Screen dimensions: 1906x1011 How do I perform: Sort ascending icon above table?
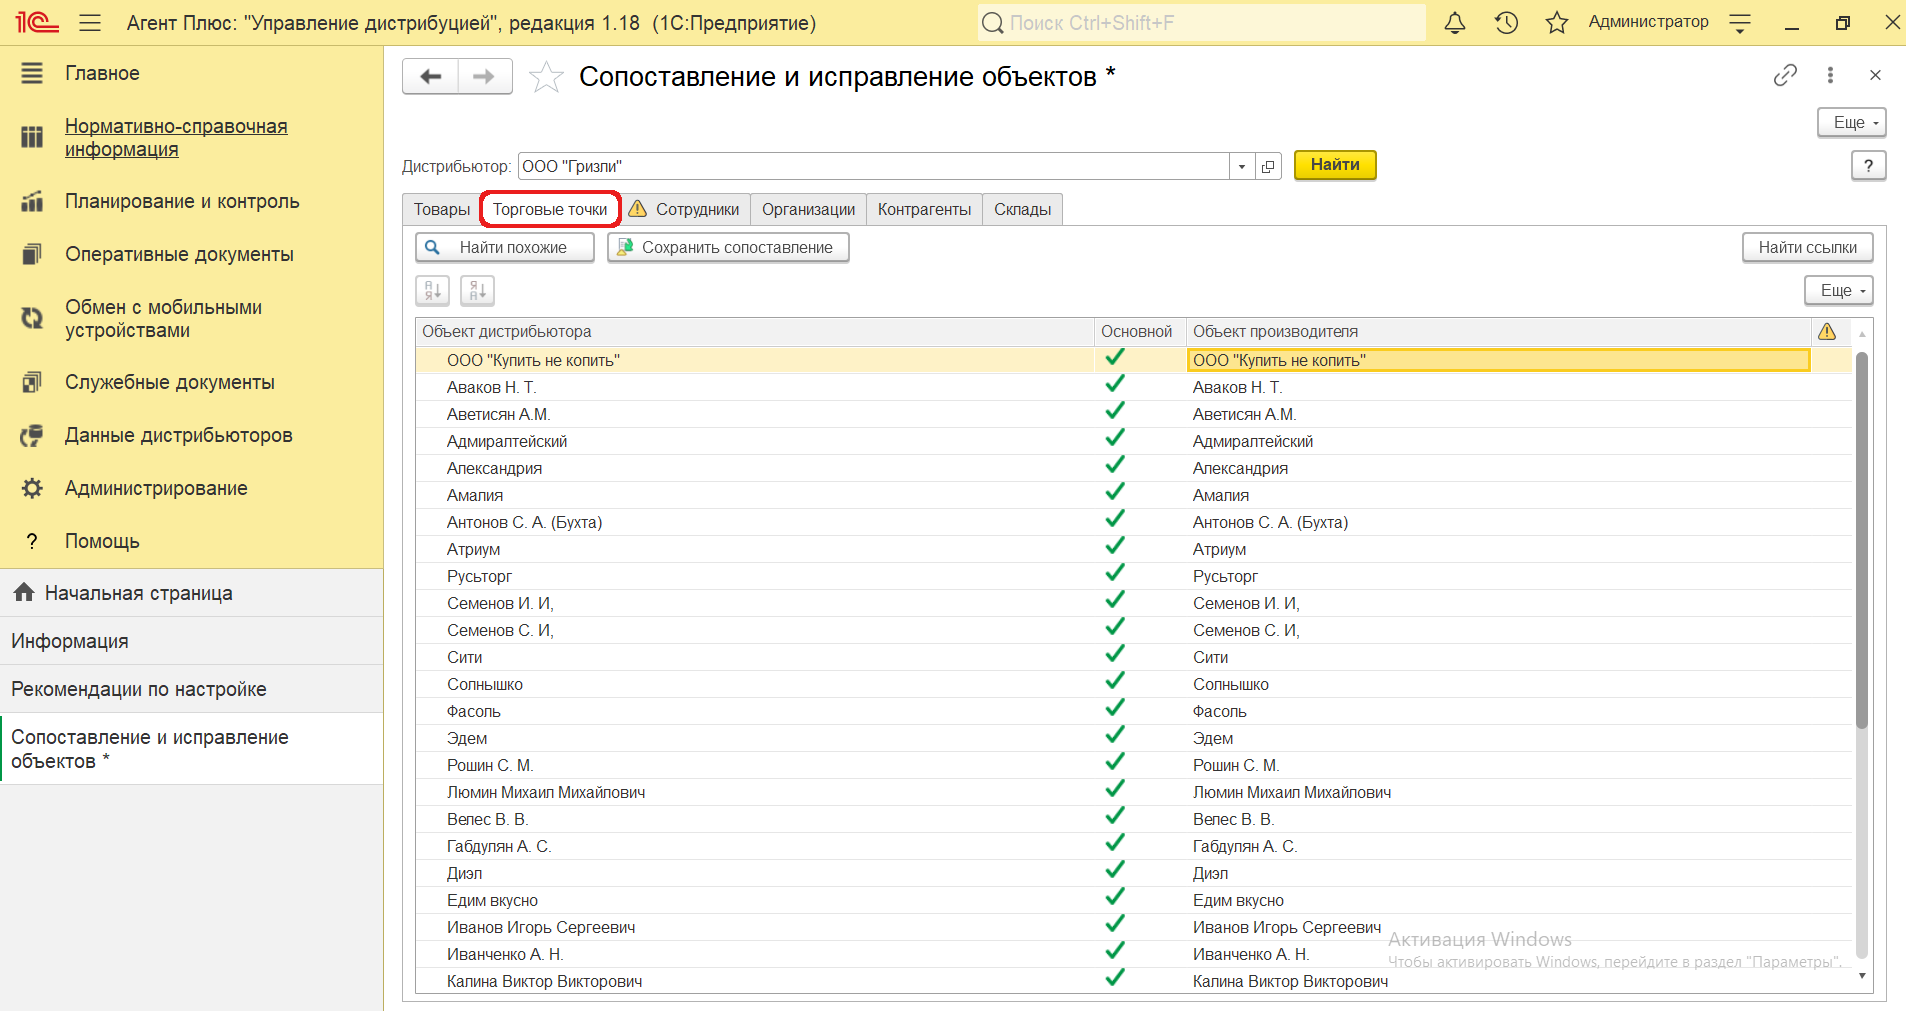click(x=433, y=291)
